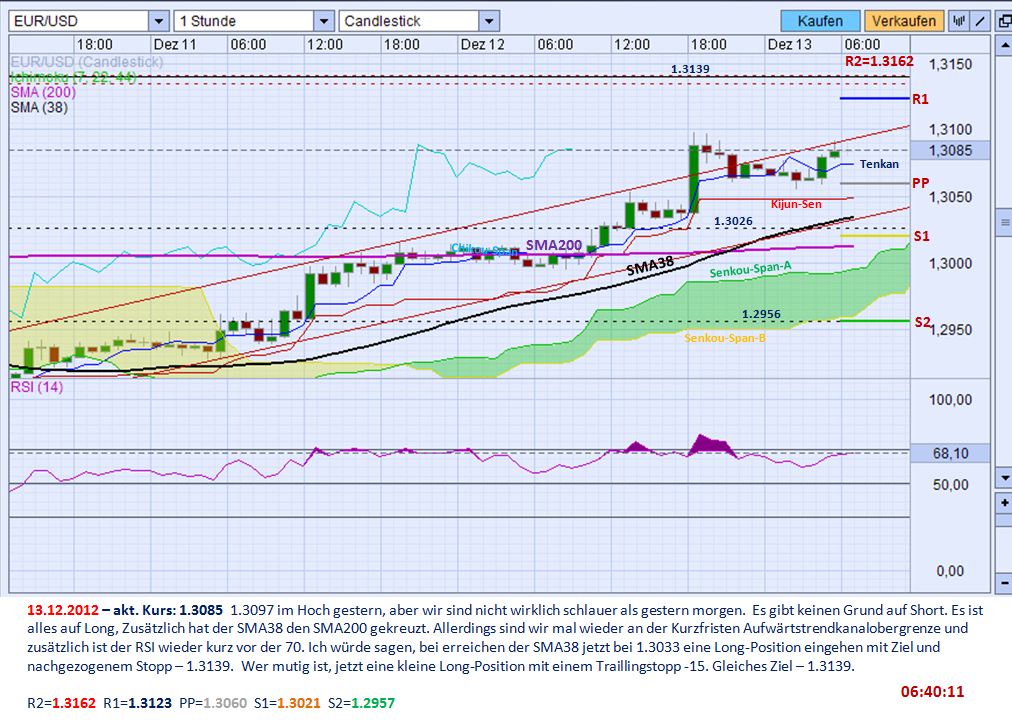
Task: Click the Senkou-Span-B label
Action: pyautogui.click(x=725, y=338)
